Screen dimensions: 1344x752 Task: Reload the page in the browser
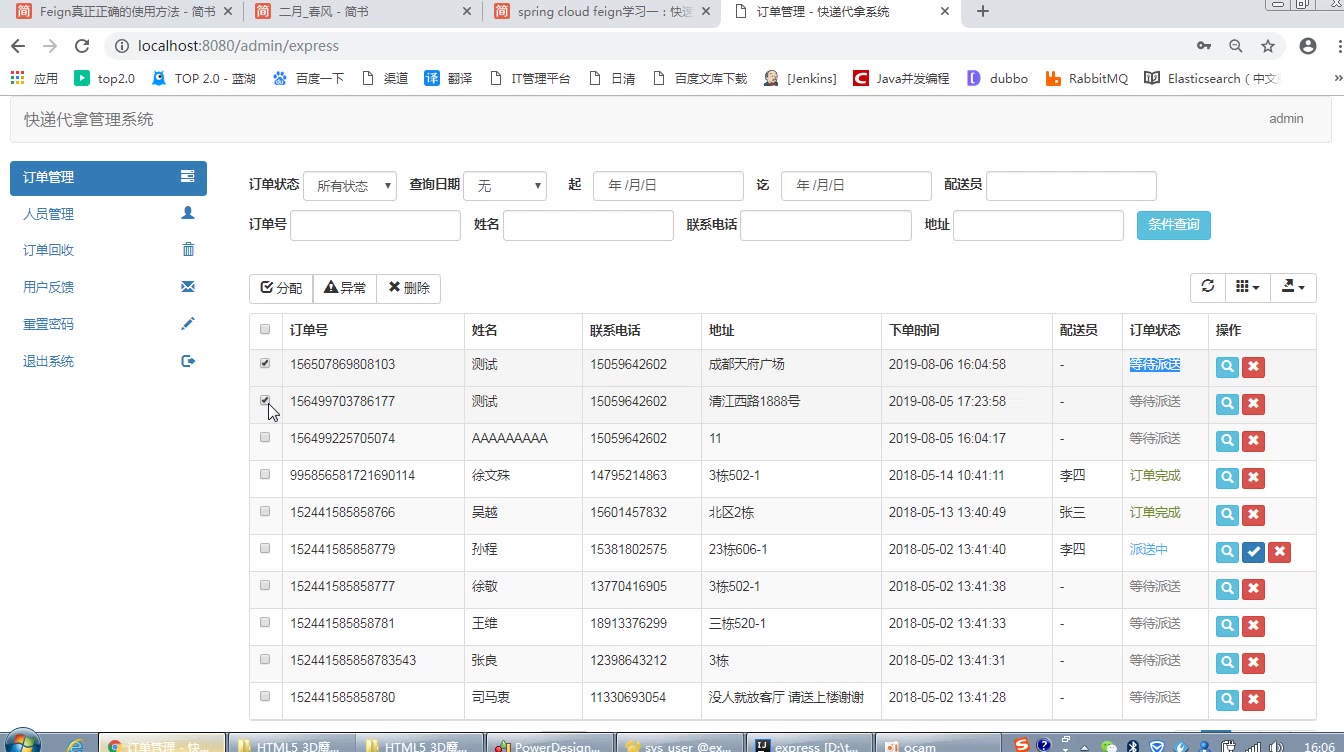[83, 46]
